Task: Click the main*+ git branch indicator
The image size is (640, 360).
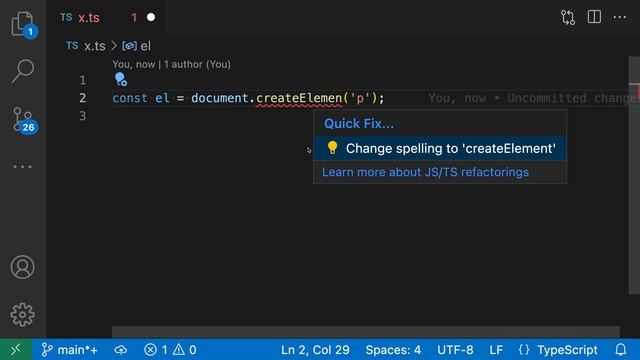Action: coord(69,350)
